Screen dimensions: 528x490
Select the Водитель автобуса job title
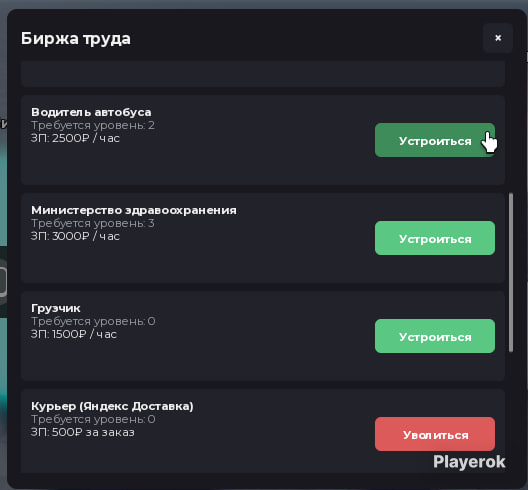click(x=91, y=112)
